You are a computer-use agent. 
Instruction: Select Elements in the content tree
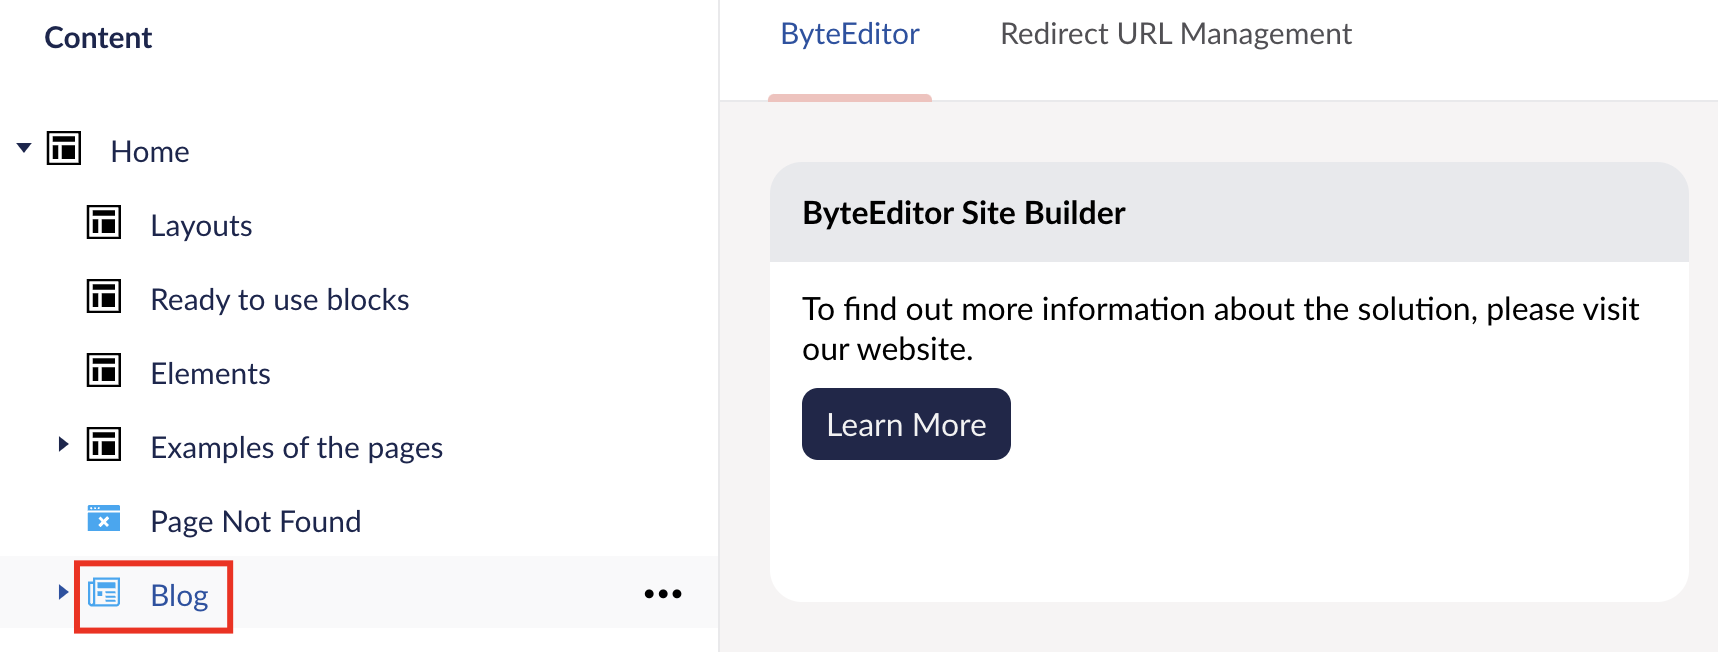pyautogui.click(x=210, y=374)
